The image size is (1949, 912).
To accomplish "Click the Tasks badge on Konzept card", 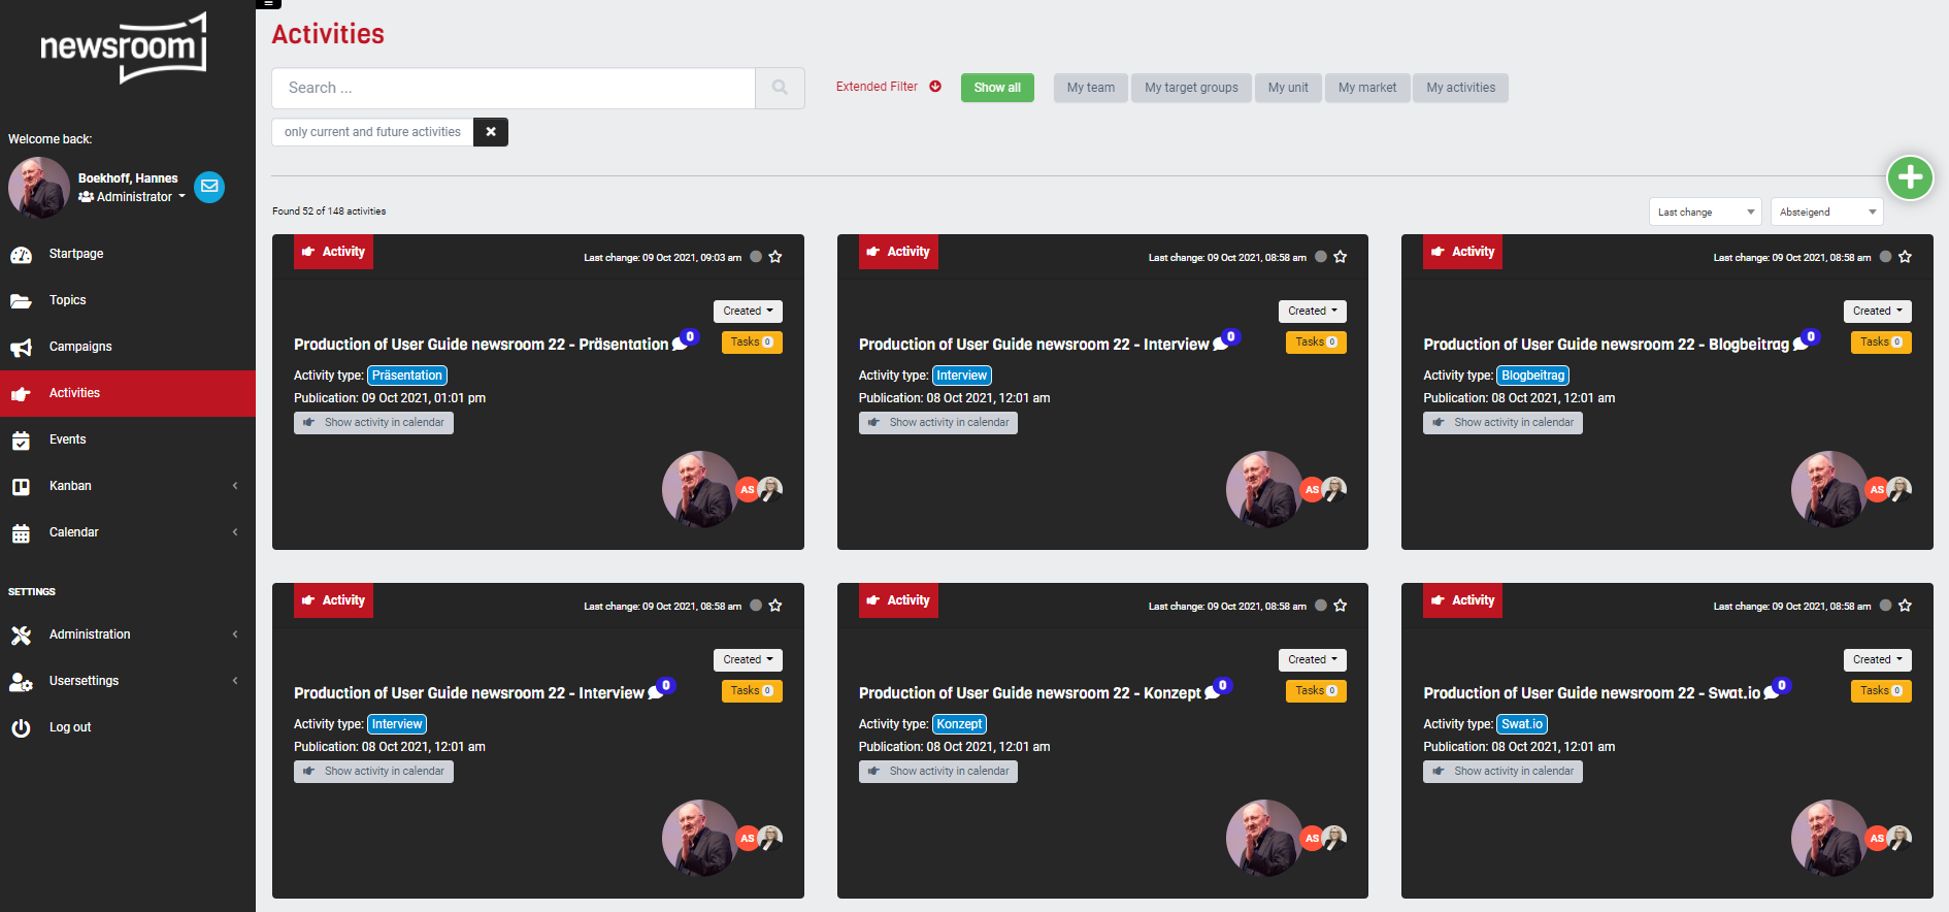I will 1316,691.
